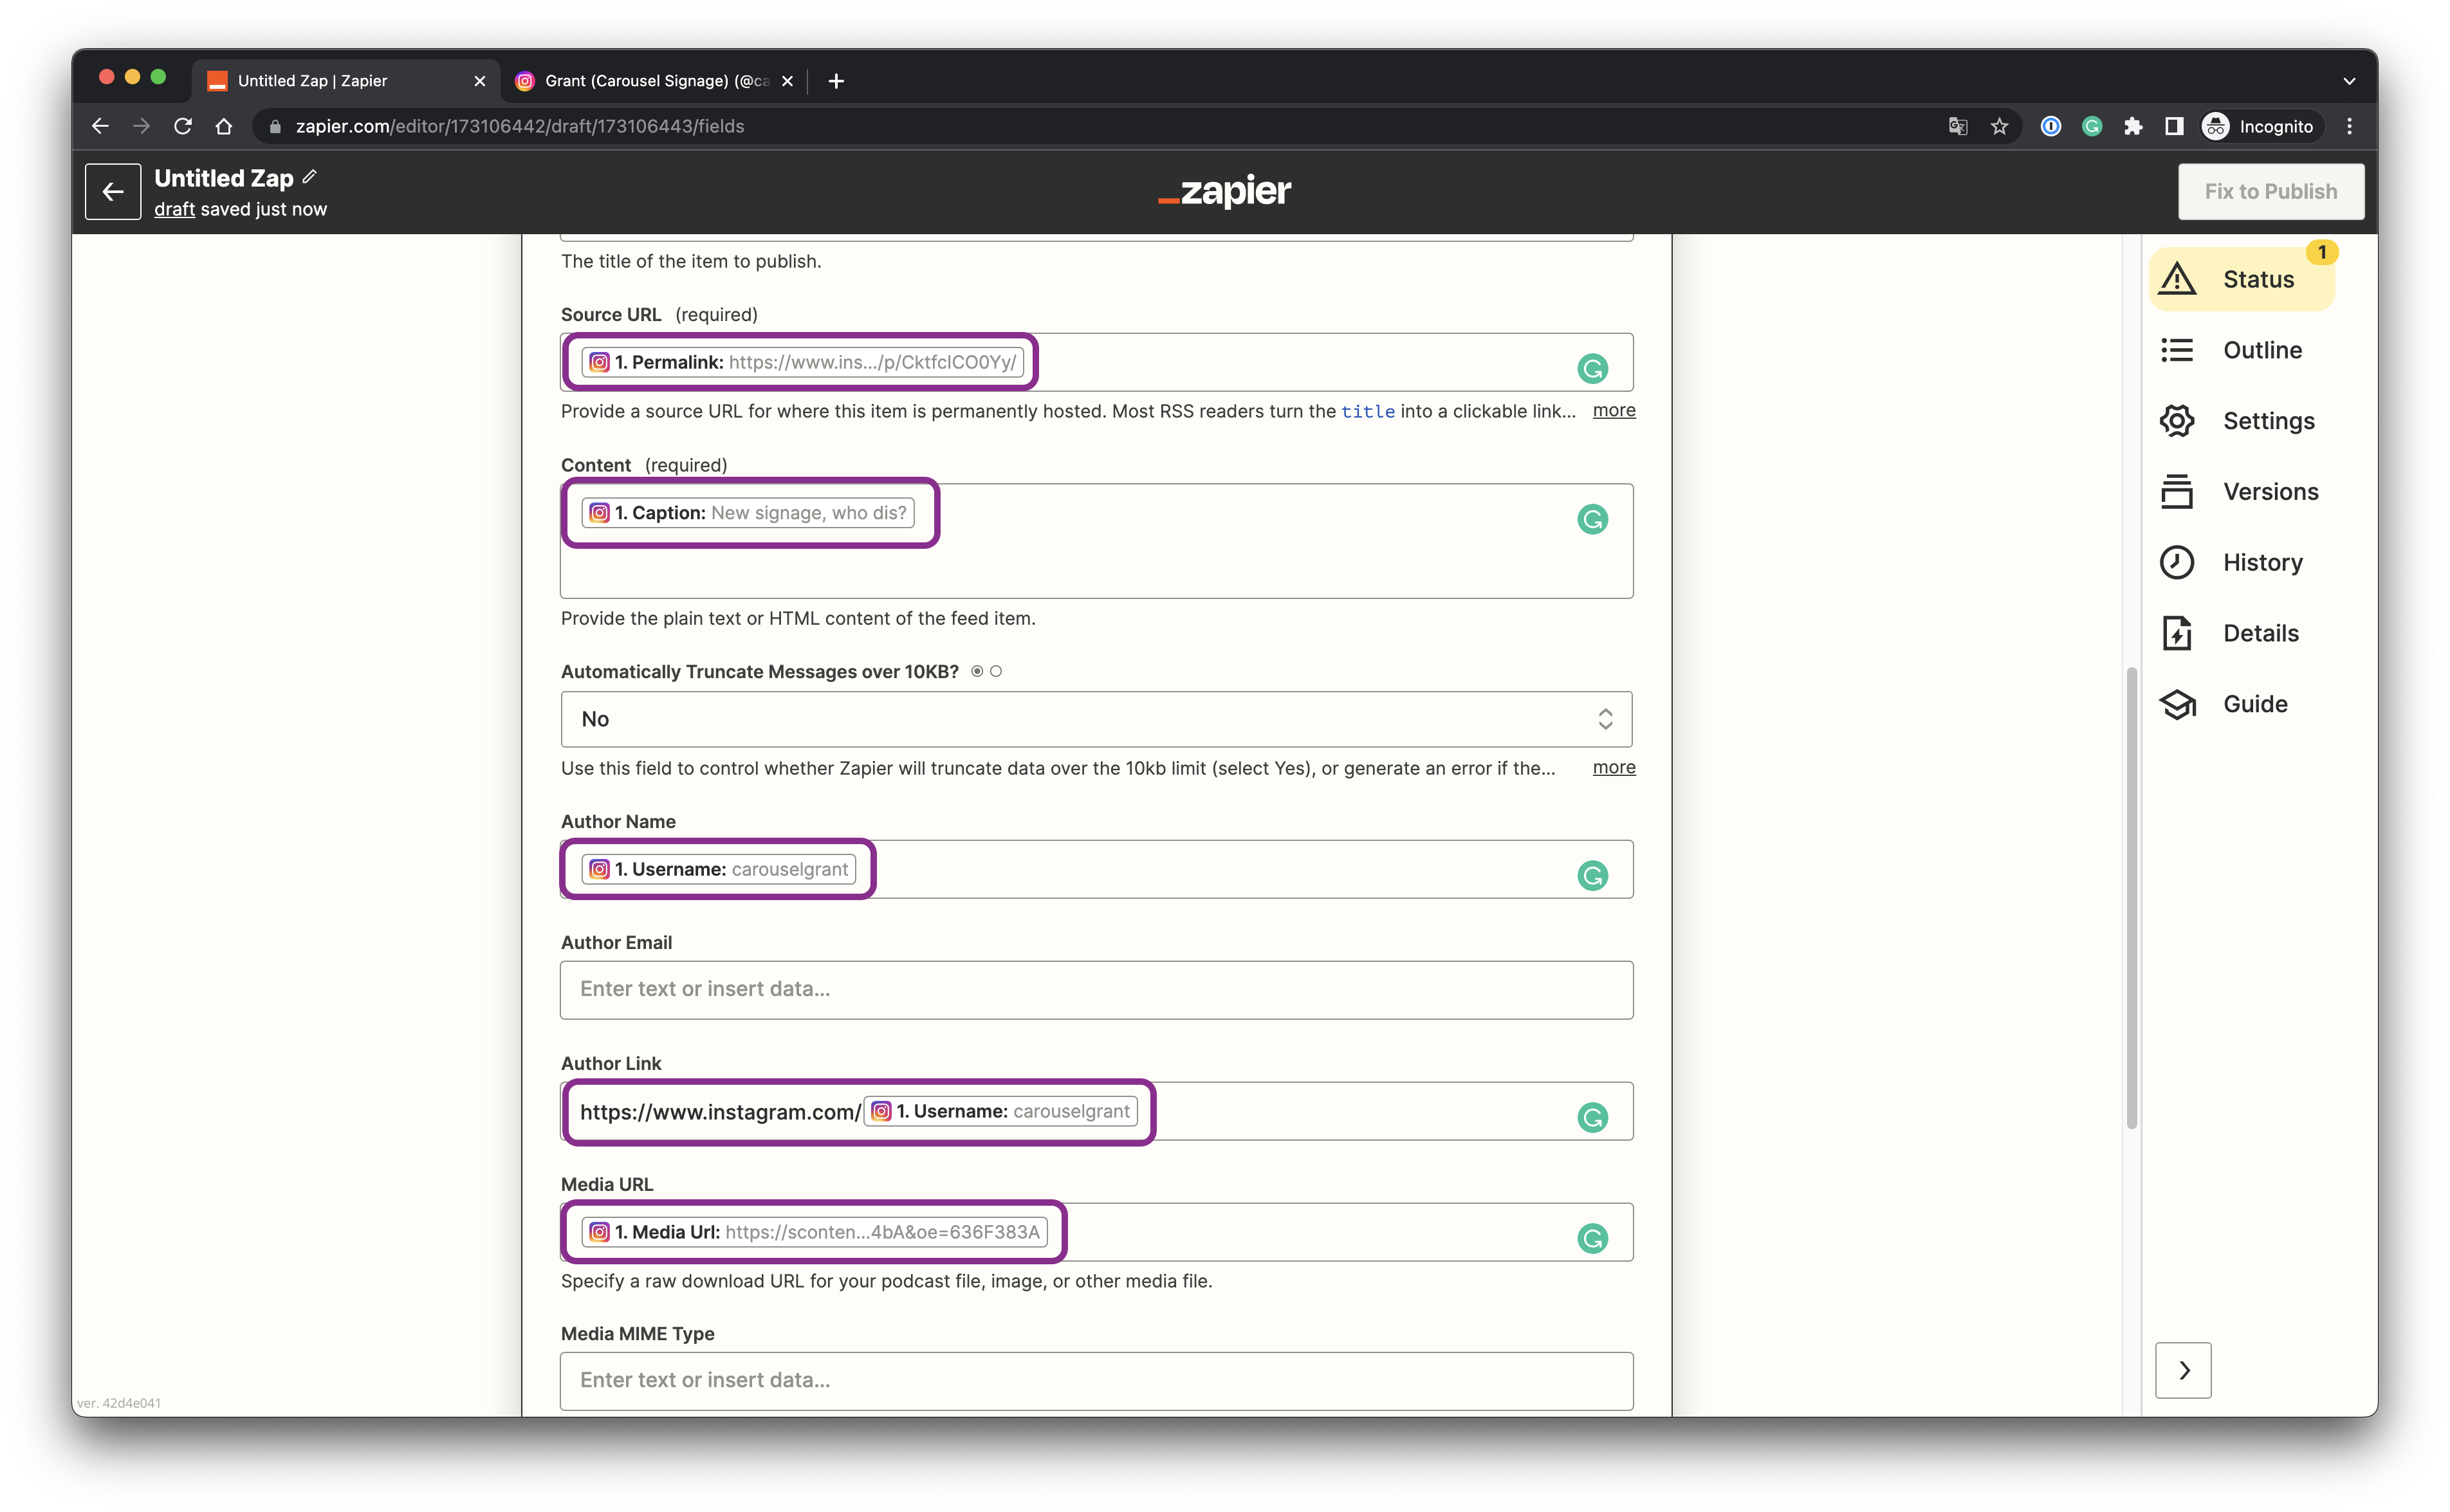The height and width of the screenshot is (1512, 2450).
Task: Expand the Source URL help text with more
Action: click(1614, 410)
